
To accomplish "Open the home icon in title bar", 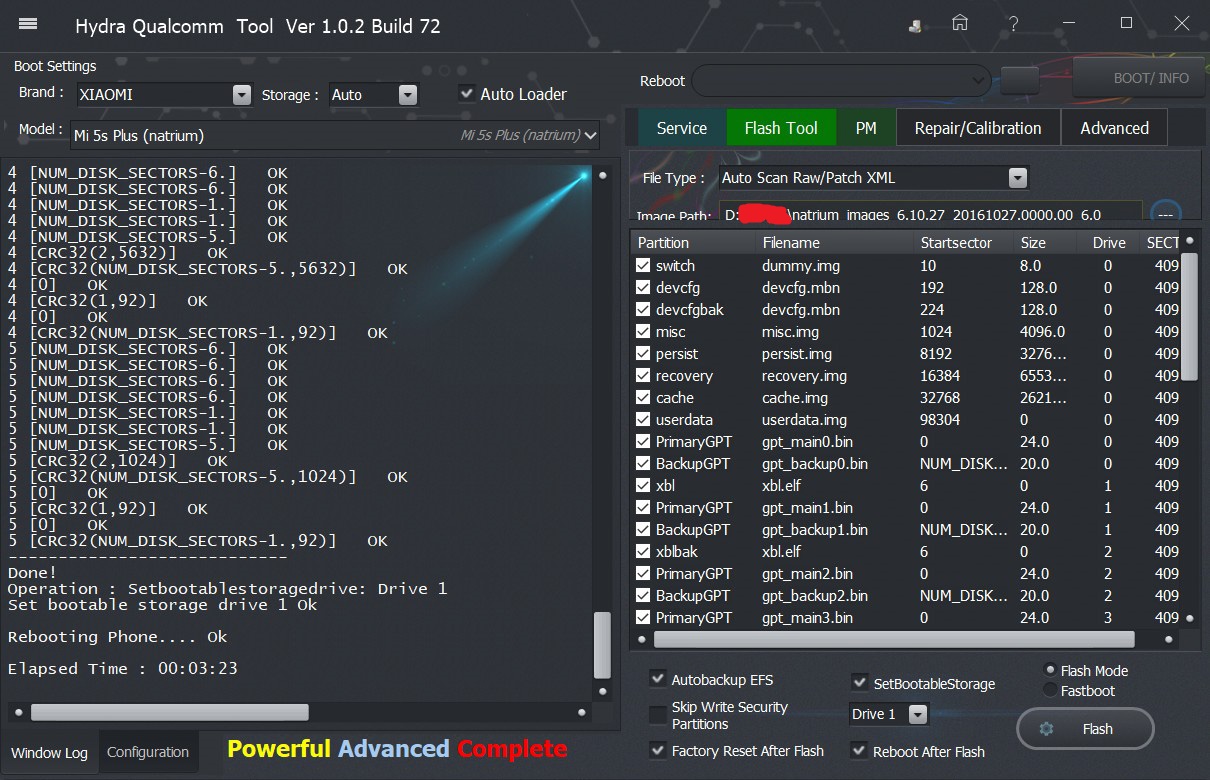I will pyautogui.click(x=960, y=23).
